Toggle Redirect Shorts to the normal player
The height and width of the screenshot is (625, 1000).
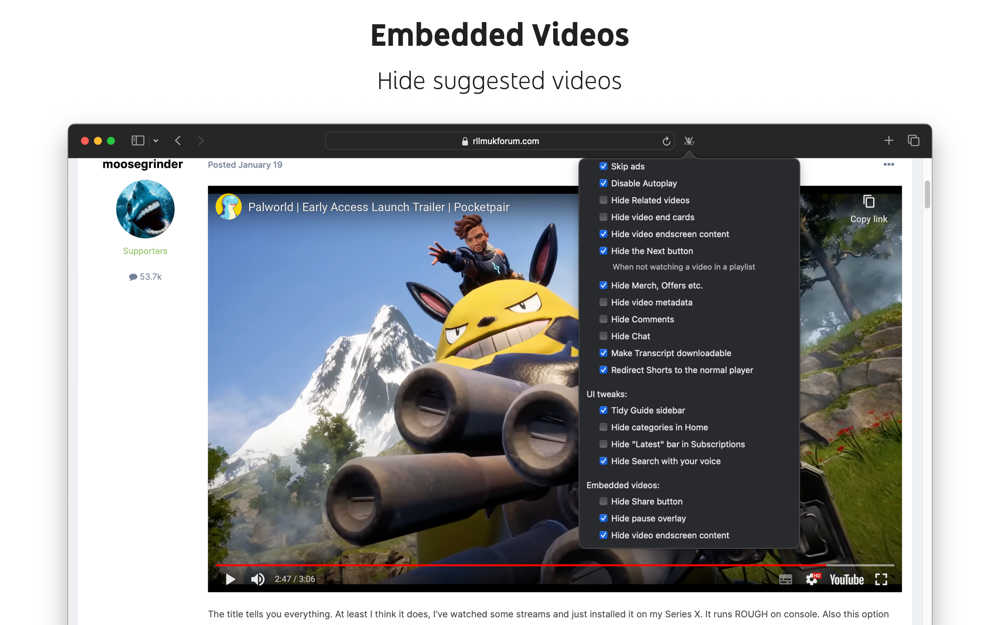[603, 369]
